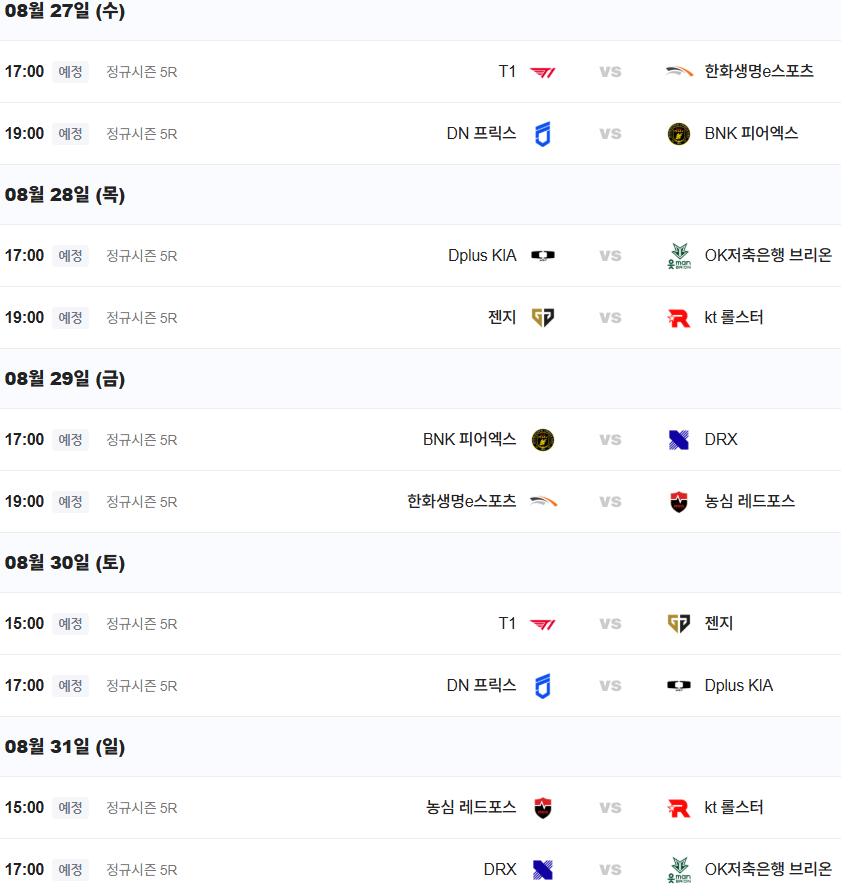Click 예정 badge for Aug 30 15:00 match
The image size is (841, 887).
coord(70,624)
